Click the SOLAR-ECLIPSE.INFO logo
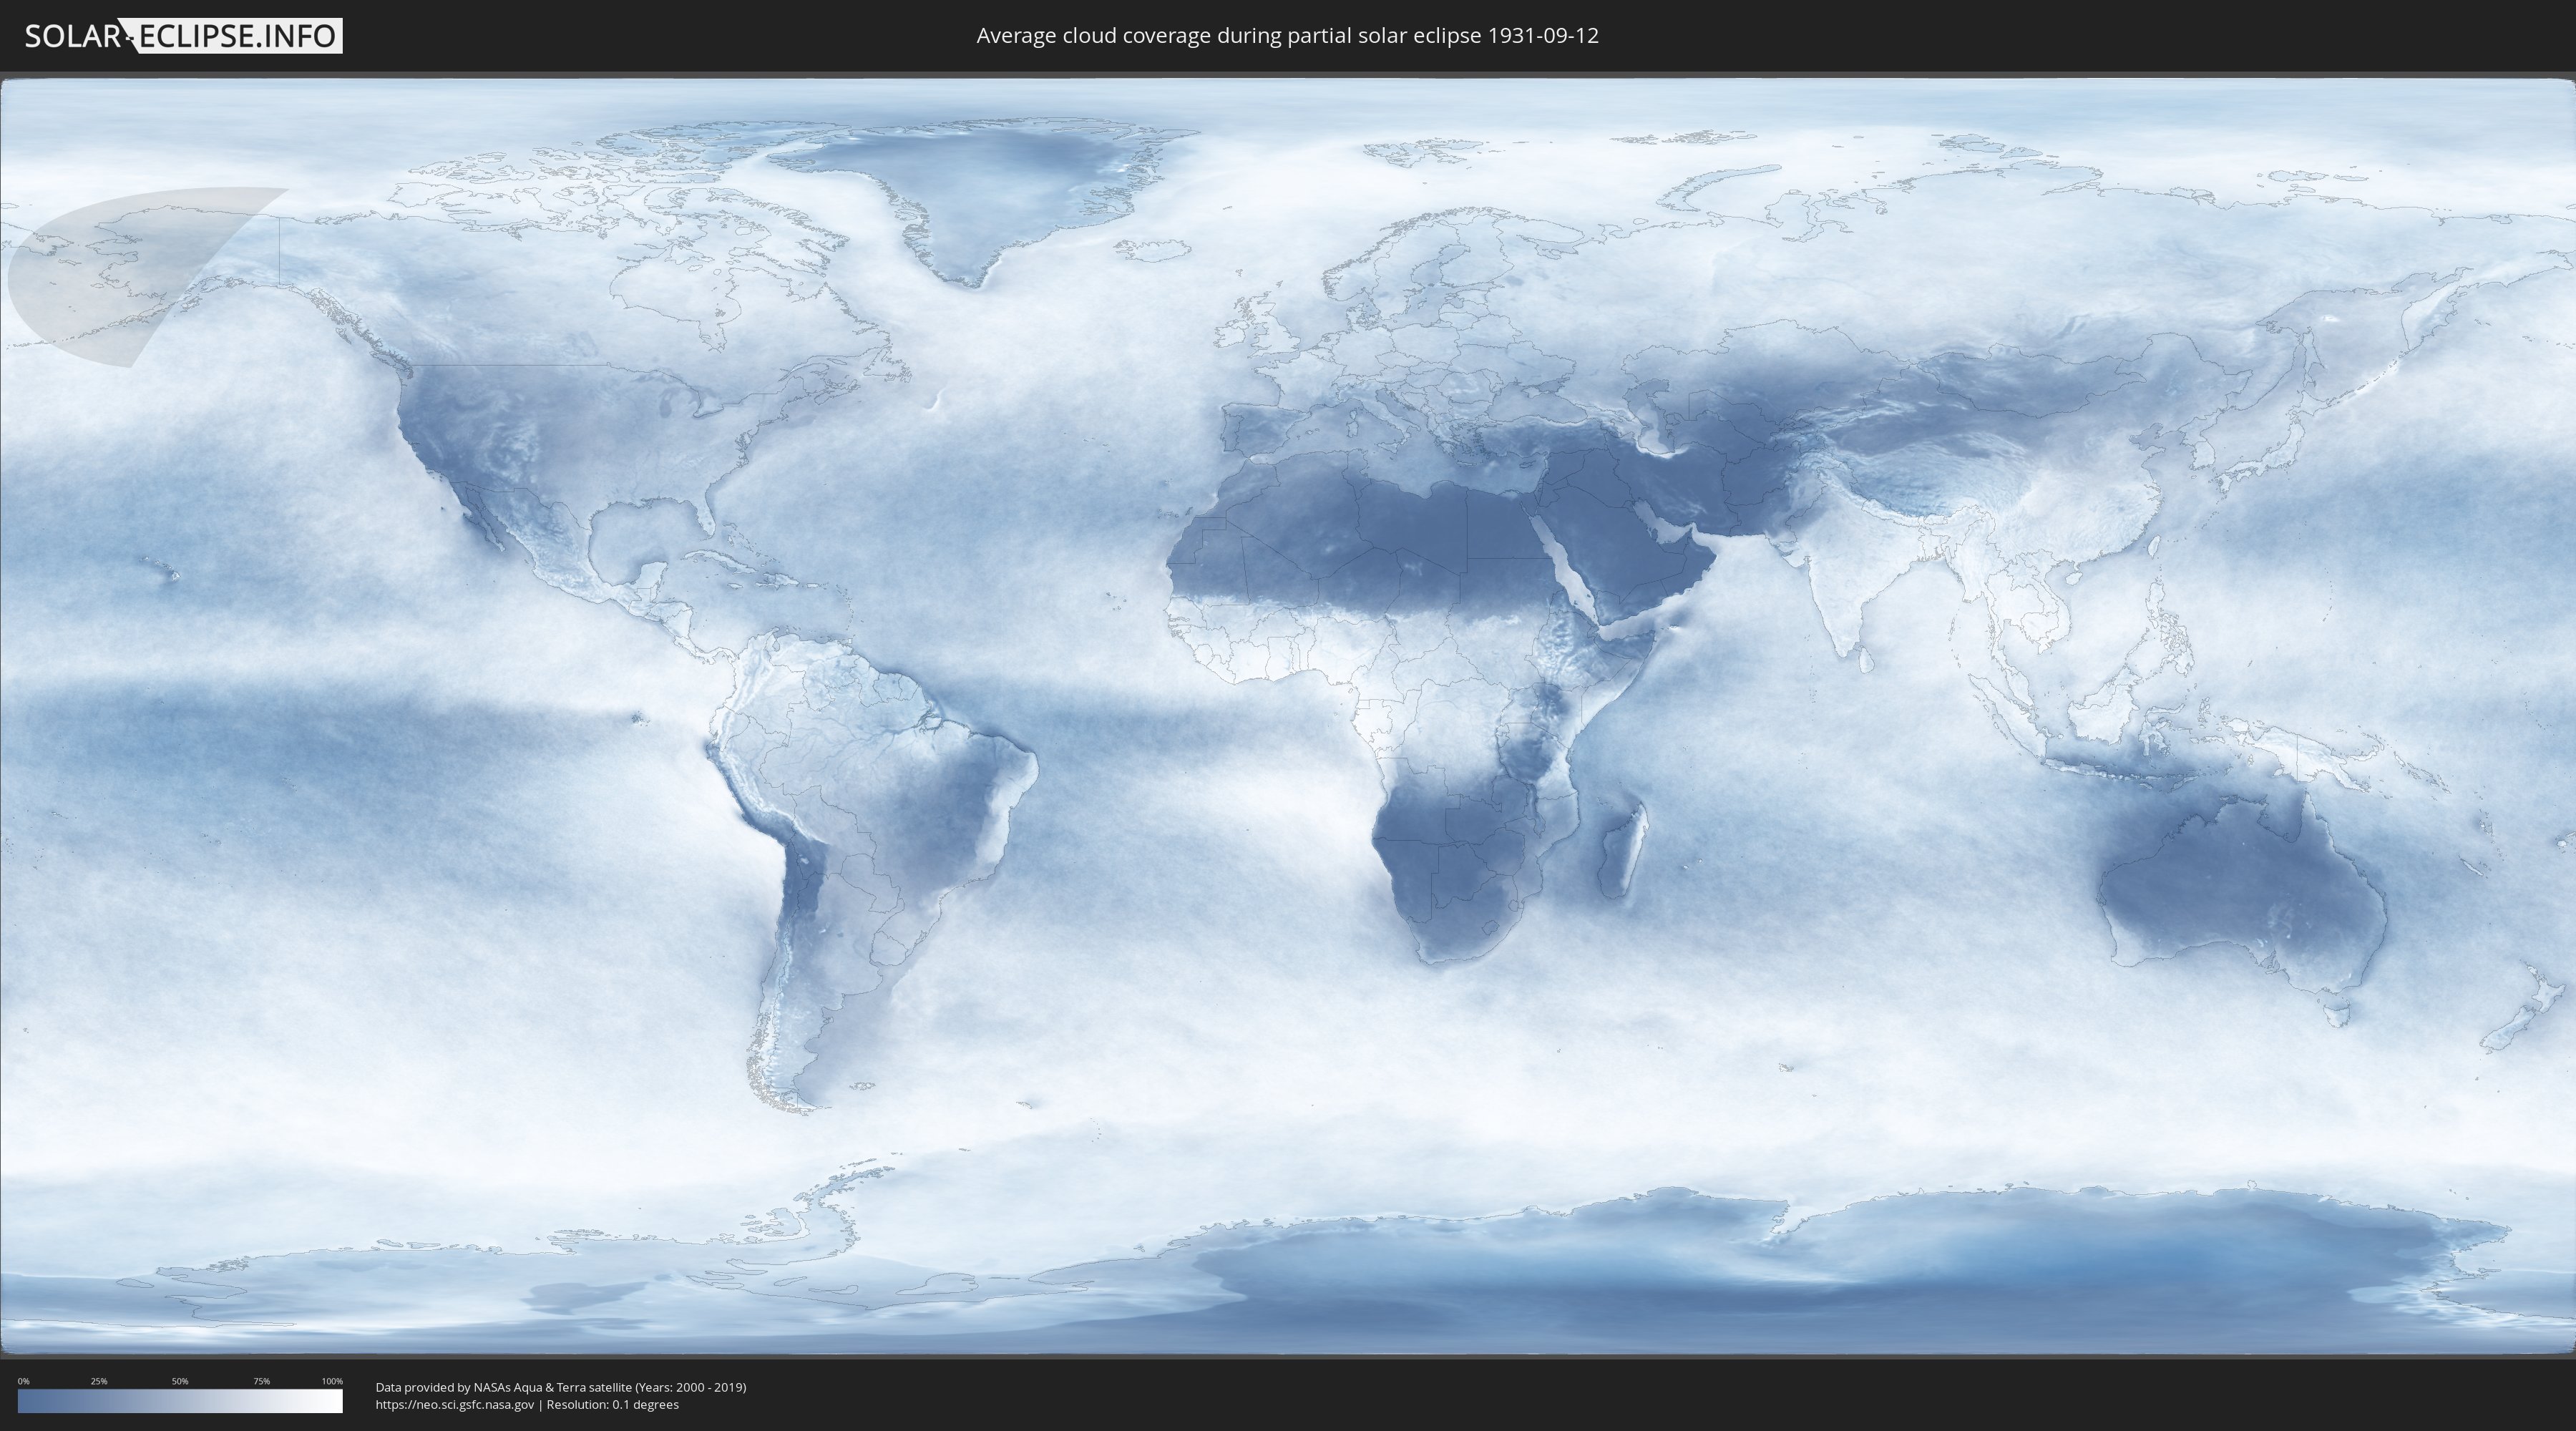This screenshot has width=2576, height=1431. coord(183,36)
